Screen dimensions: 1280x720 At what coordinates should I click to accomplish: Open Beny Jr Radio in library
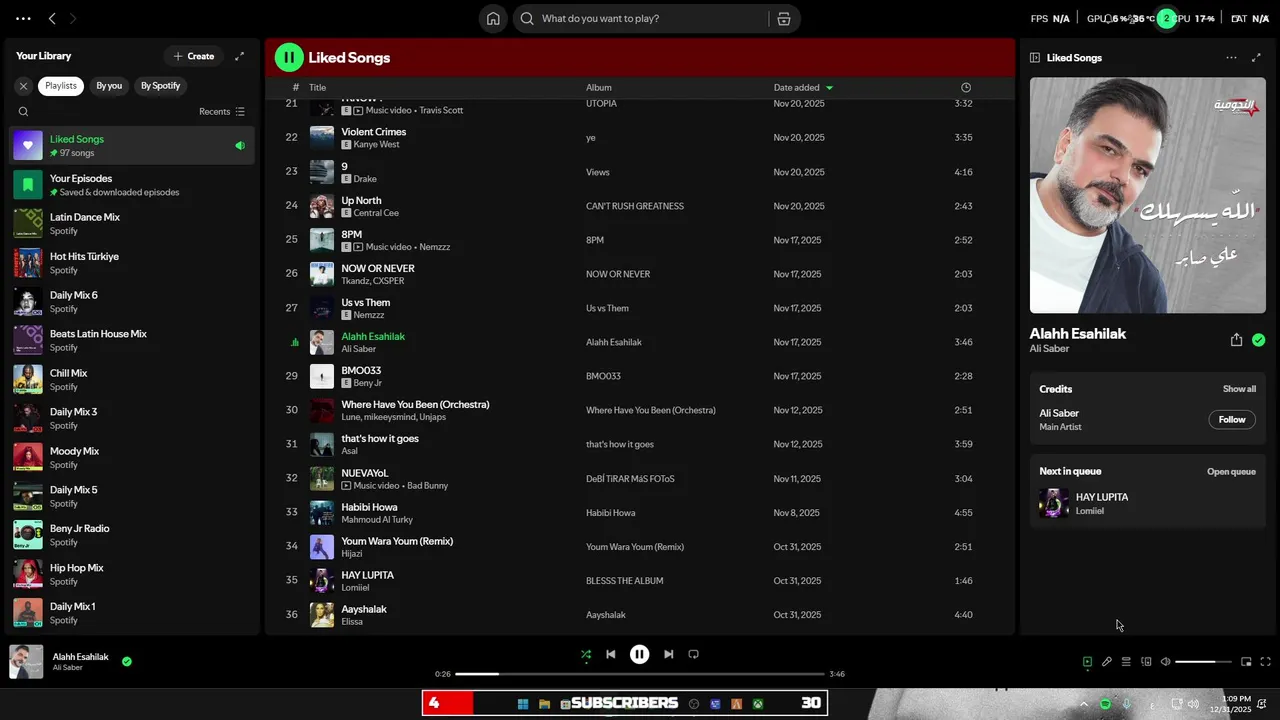point(131,535)
